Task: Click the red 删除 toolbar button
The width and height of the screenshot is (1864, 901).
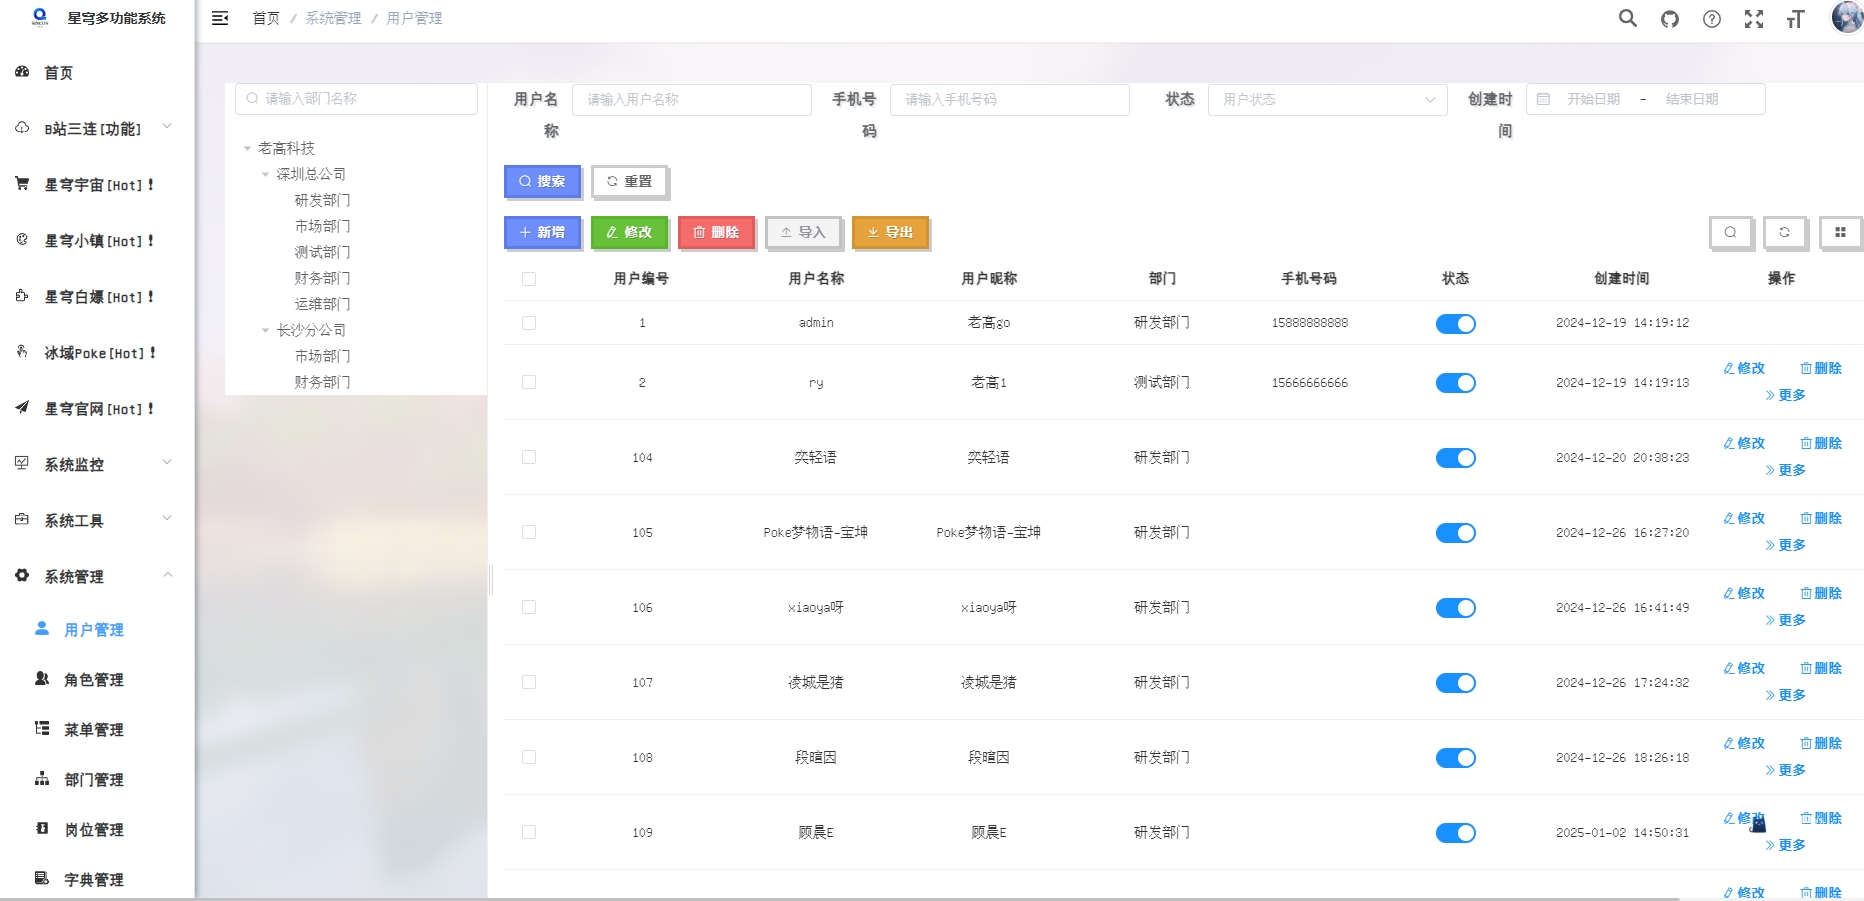Action: coord(716,232)
